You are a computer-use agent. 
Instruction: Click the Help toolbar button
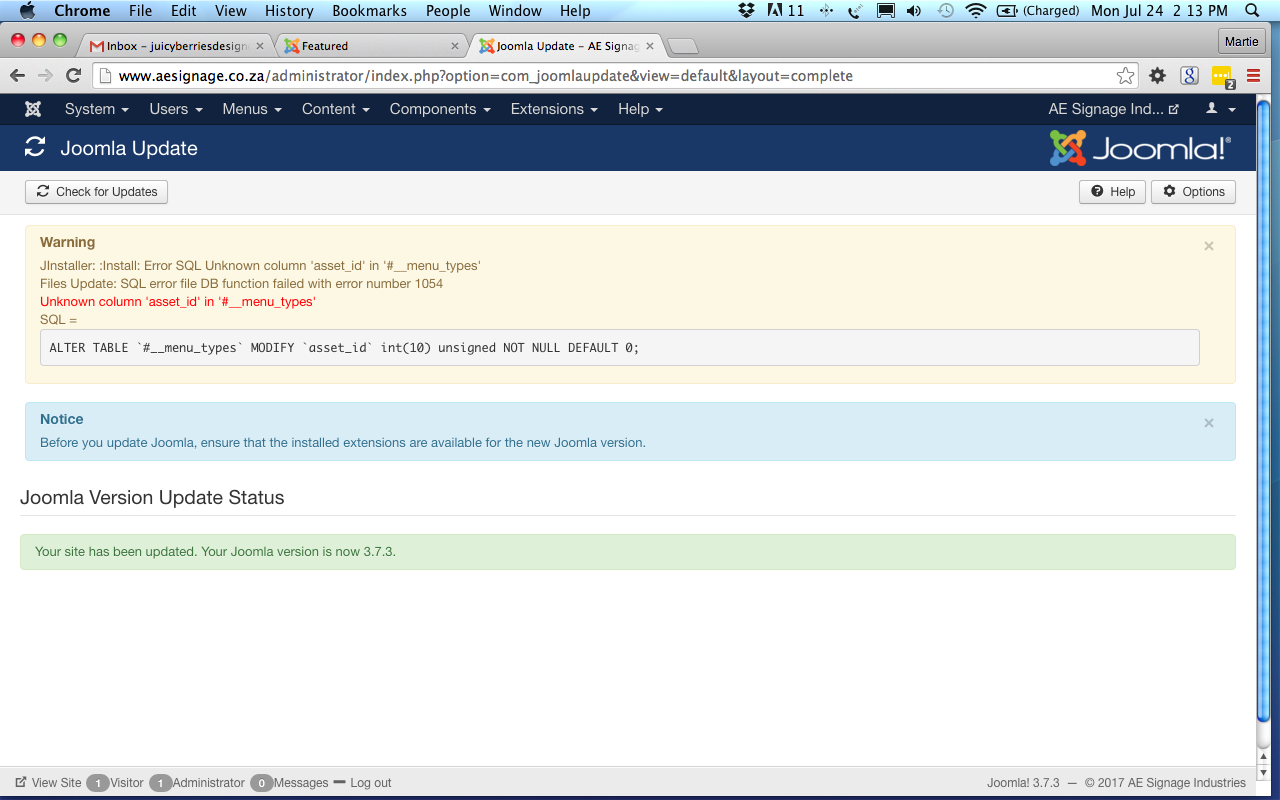tap(1113, 191)
